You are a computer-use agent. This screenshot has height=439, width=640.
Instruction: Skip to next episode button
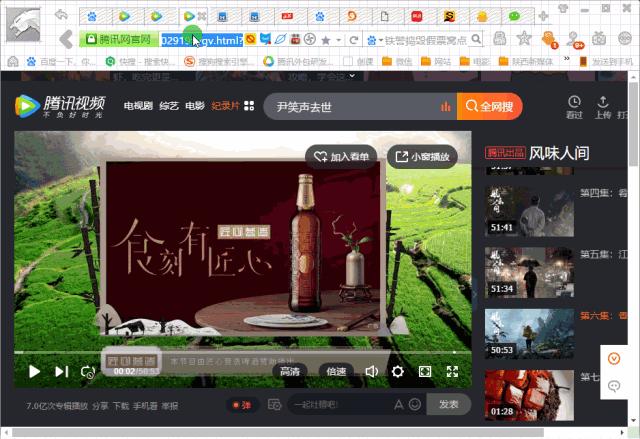coord(62,371)
